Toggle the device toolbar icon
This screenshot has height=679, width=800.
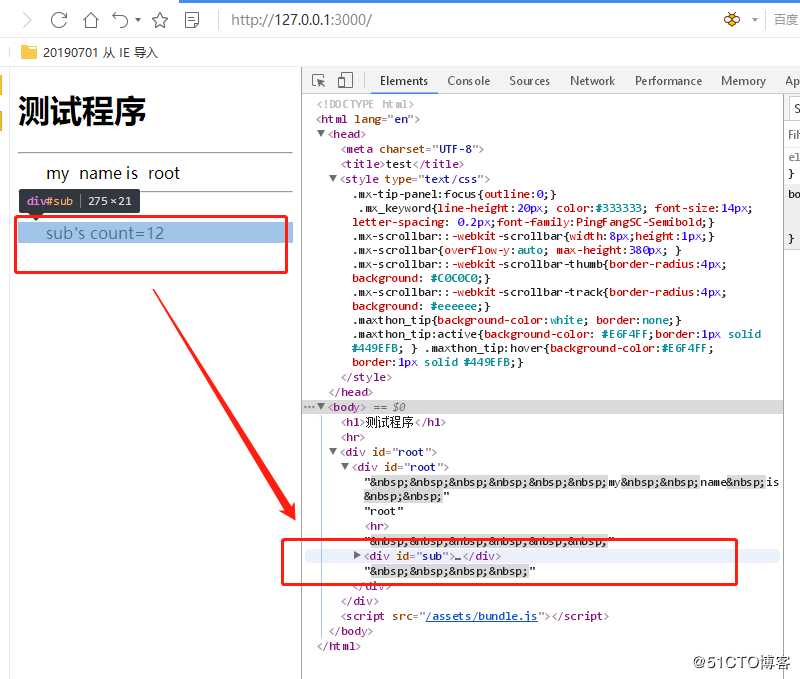tap(345, 80)
